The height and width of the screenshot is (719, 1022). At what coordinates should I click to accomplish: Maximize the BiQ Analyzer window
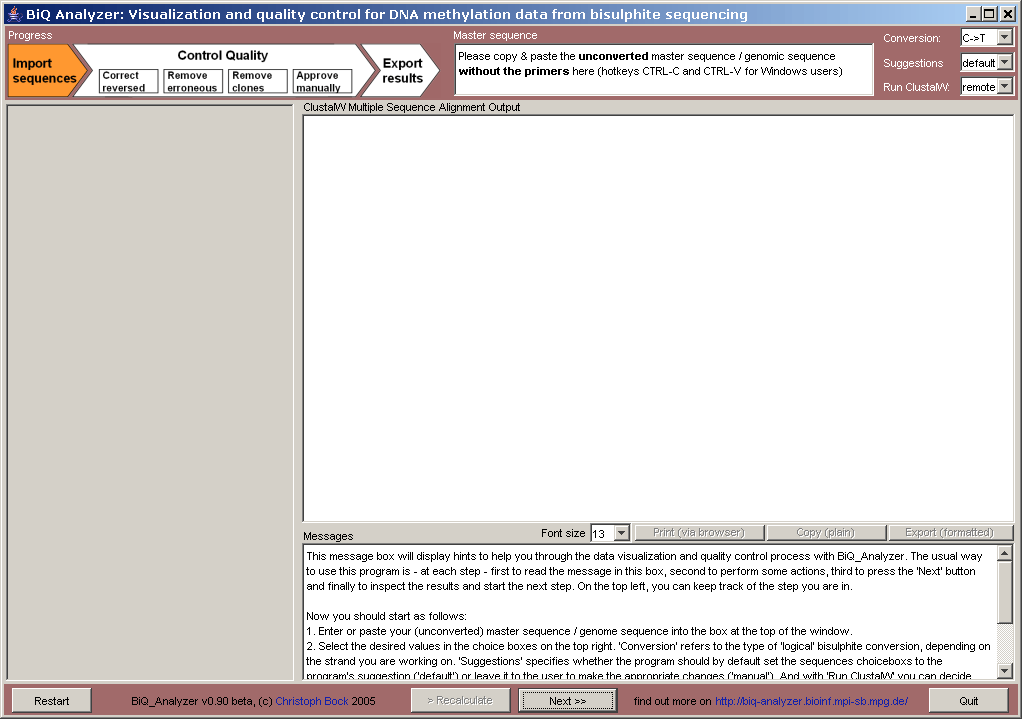click(989, 14)
